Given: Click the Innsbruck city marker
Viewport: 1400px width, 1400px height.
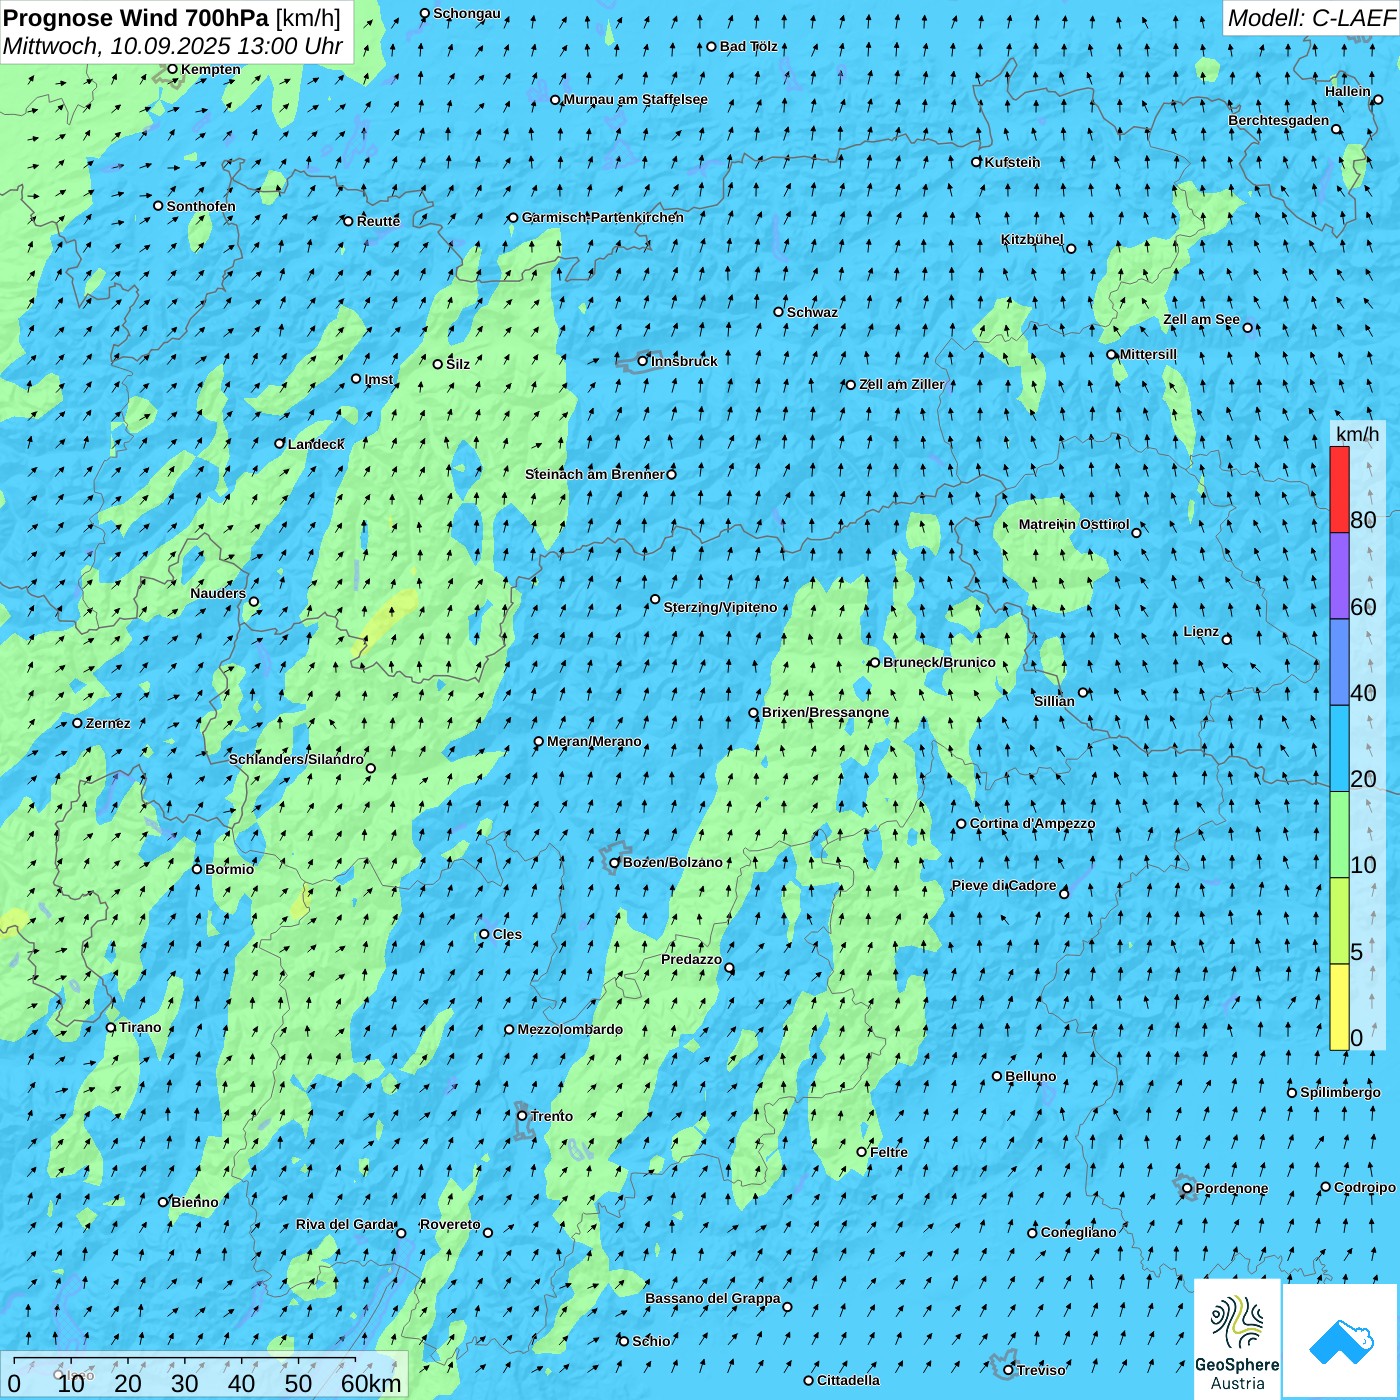Looking at the screenshot, I should [x=643, y=361].
